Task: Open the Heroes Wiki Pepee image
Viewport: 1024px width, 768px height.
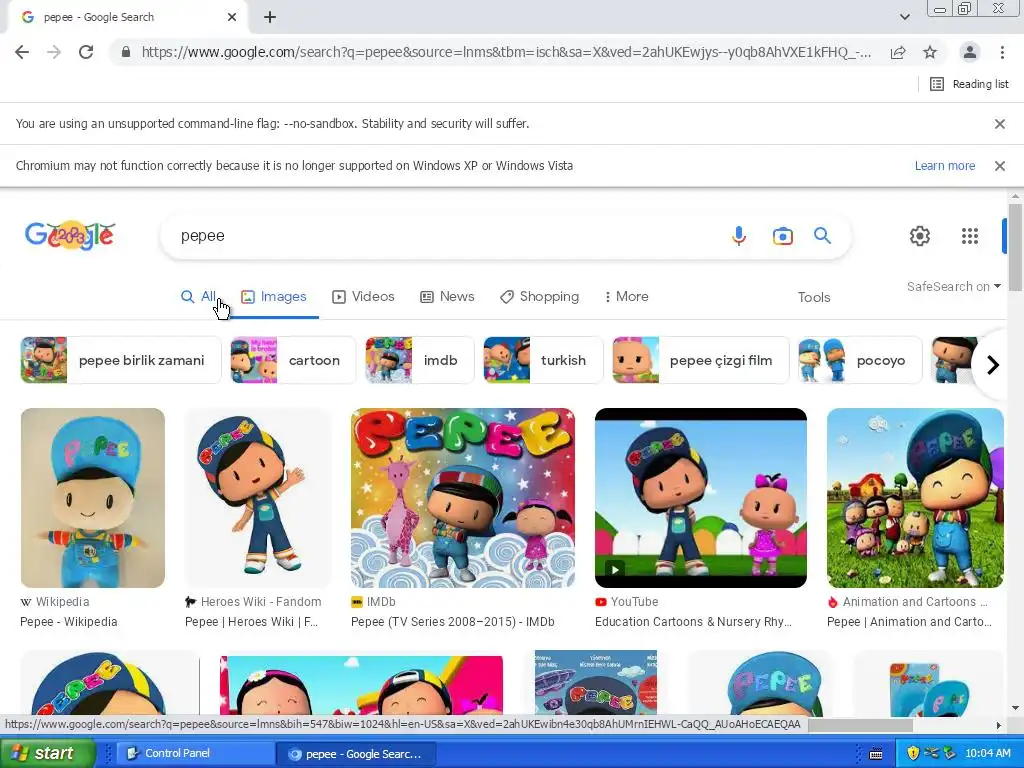Action: tap(258, 498)
